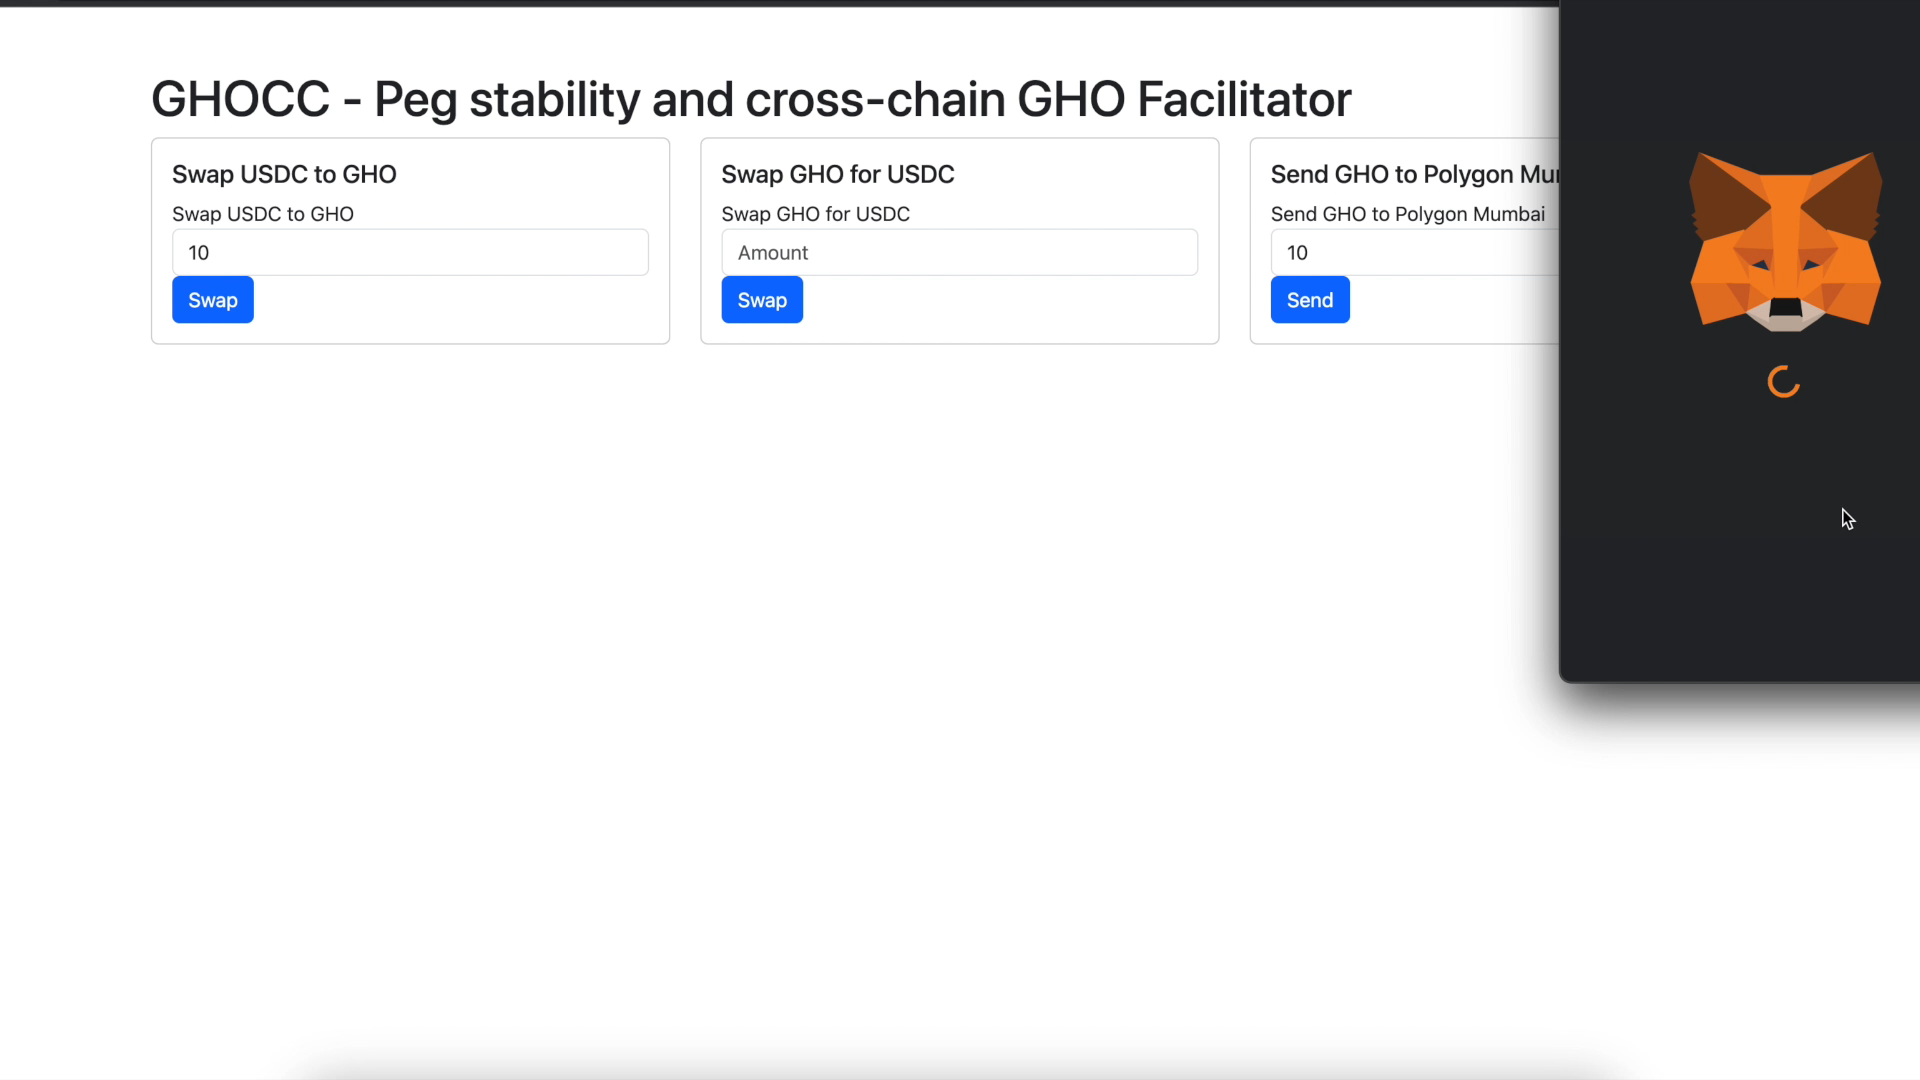Image resolution: width=1920 pixels, height=1080 pixels.
Task: Click empty space right of first Swap button
Action: [x=450, y=300]
